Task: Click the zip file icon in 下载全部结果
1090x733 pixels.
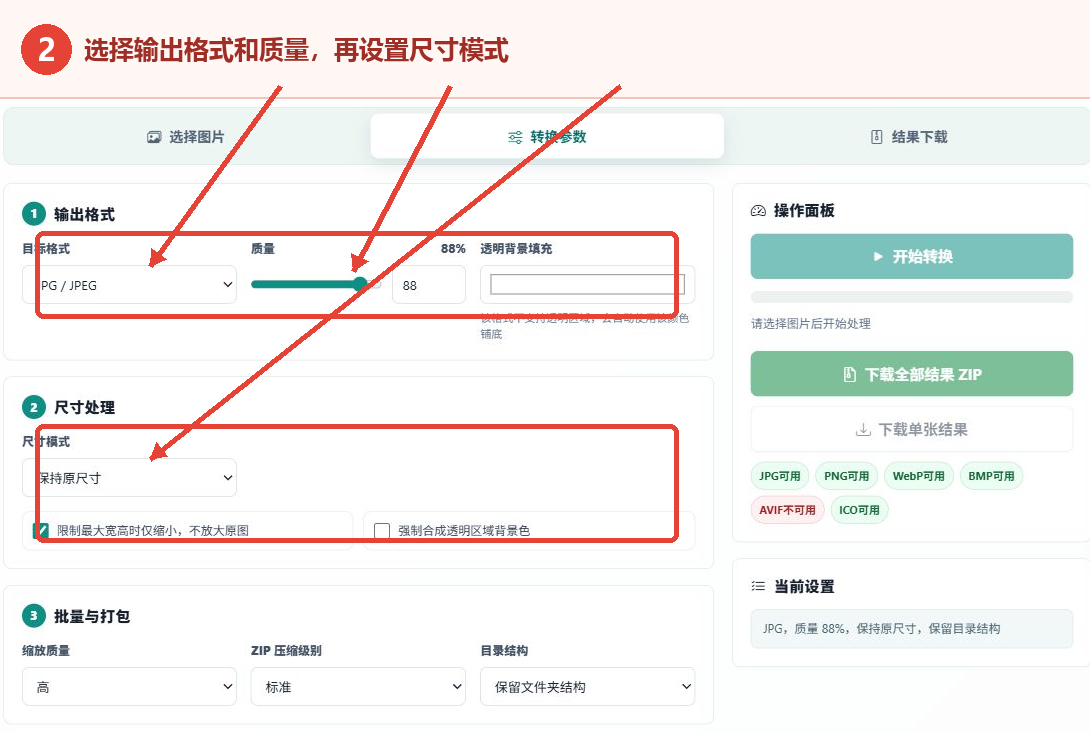Action: point(849,374)
